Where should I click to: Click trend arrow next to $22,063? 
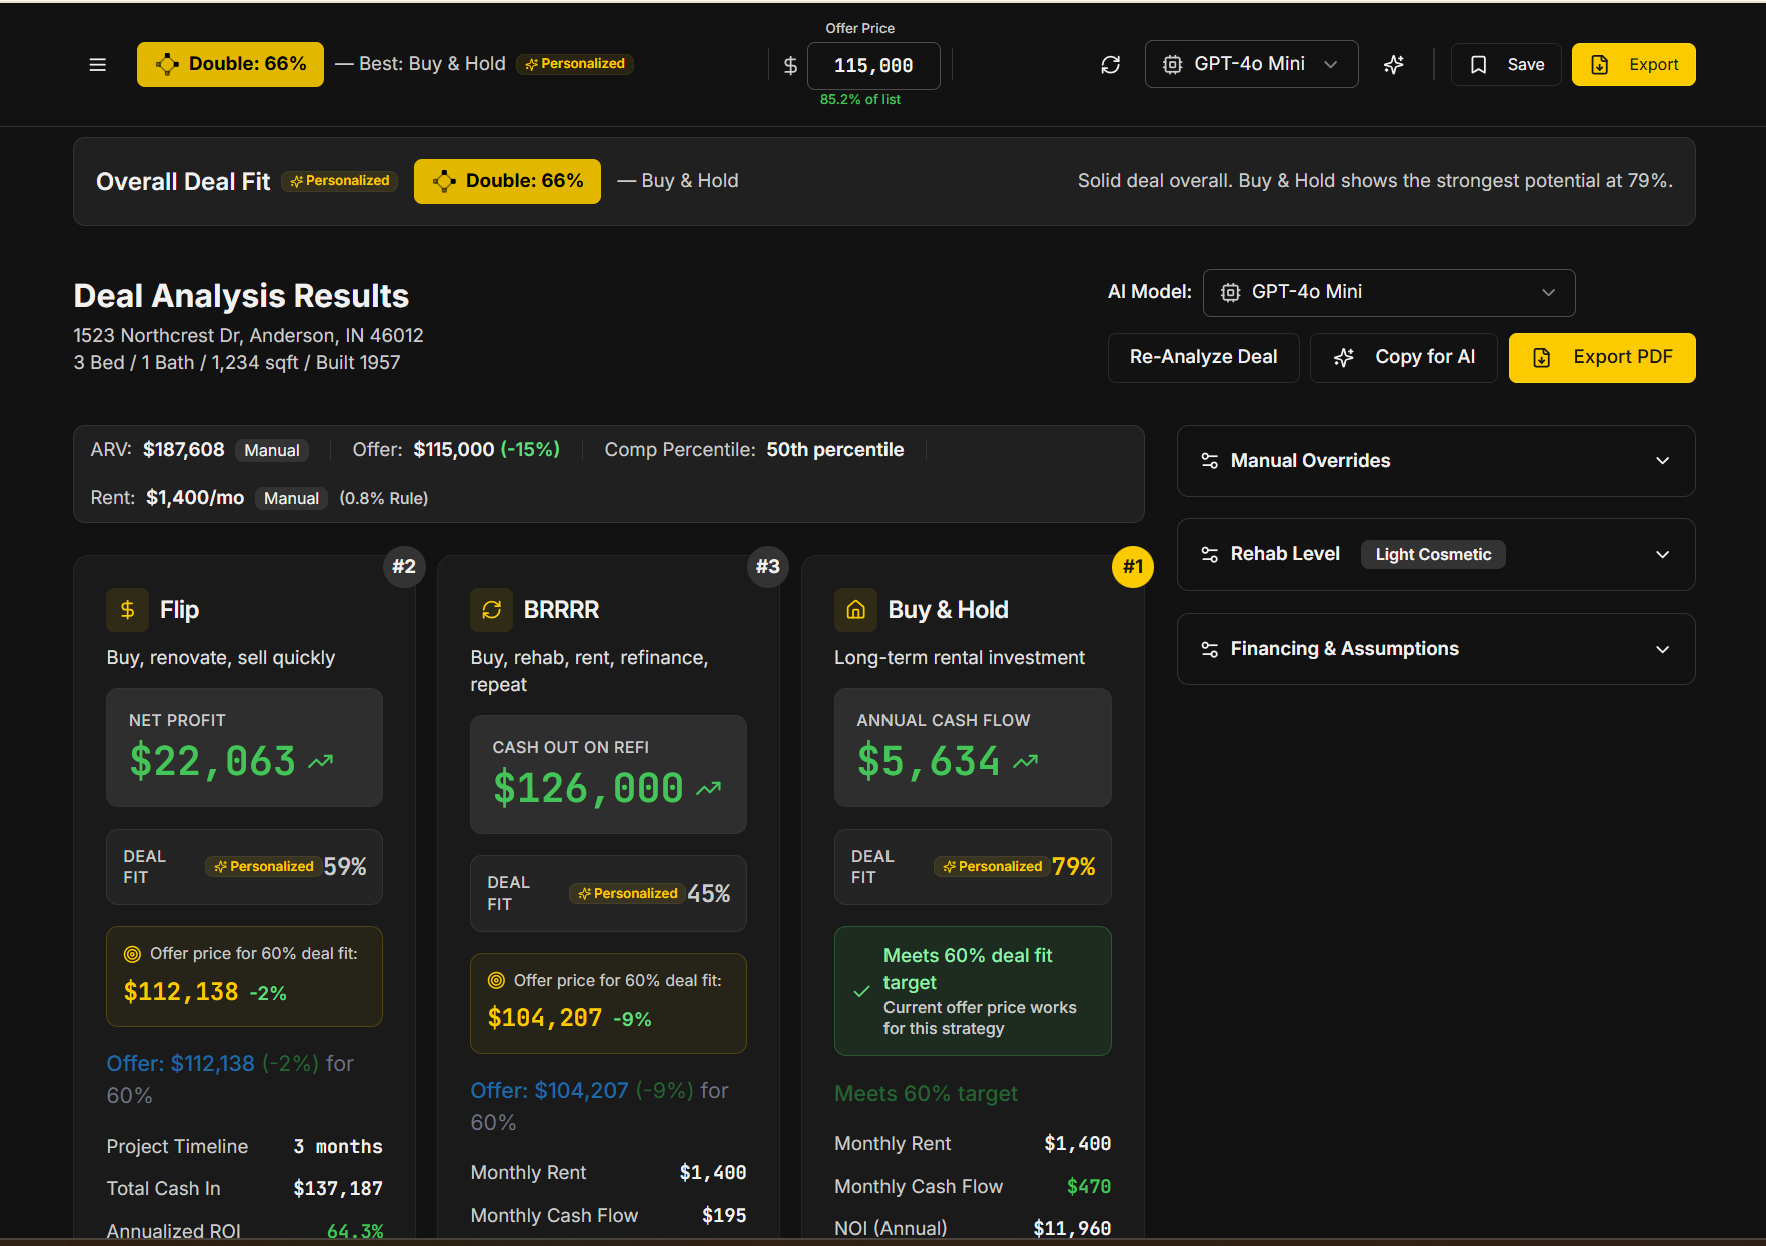[321, 762]
